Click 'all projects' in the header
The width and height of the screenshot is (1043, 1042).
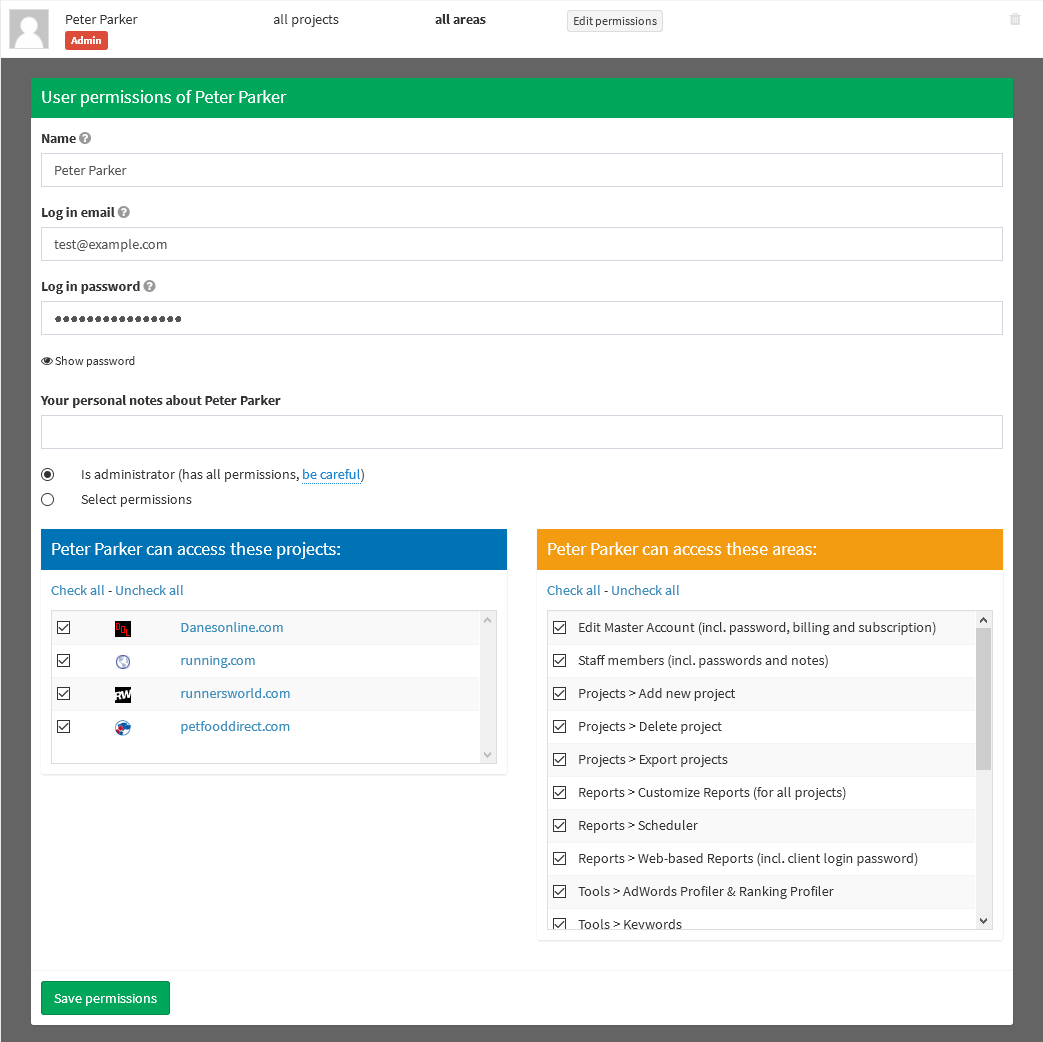point(305,20)
